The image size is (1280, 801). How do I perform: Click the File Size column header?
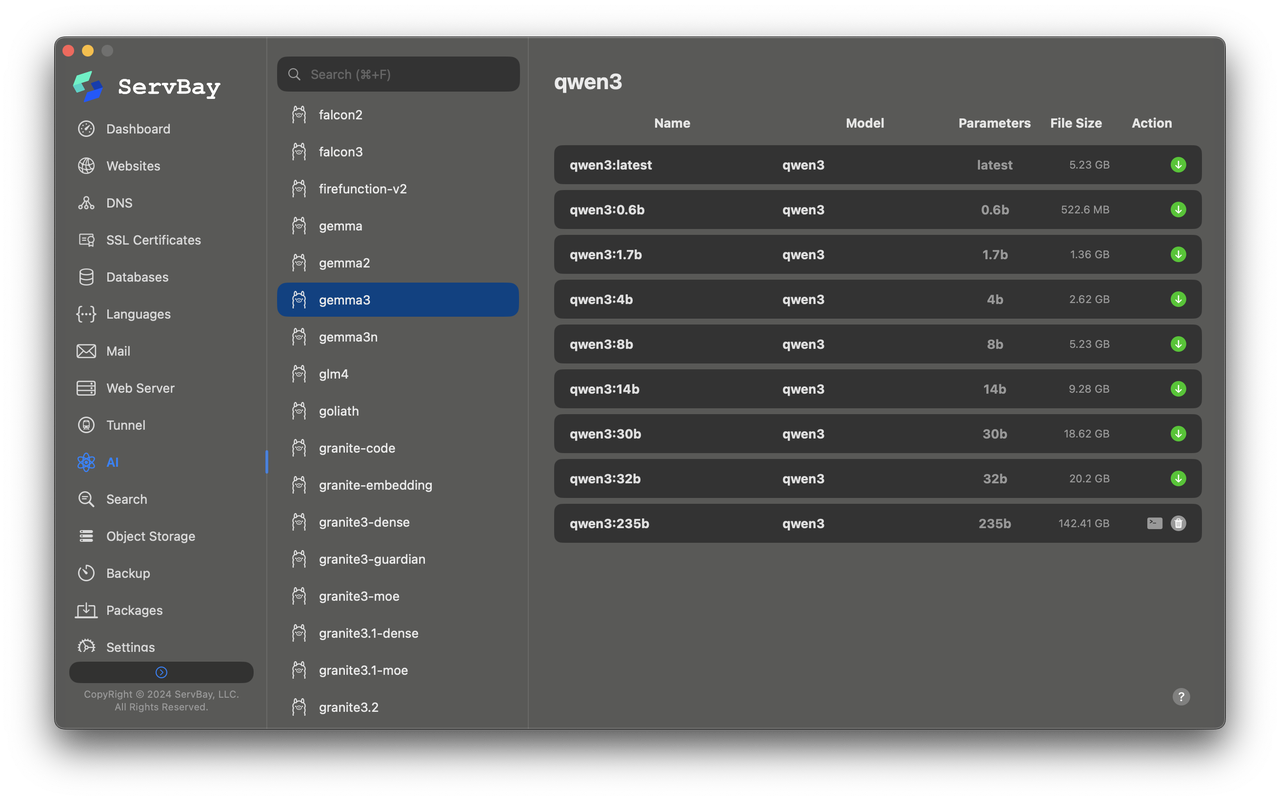(1076, 123)
